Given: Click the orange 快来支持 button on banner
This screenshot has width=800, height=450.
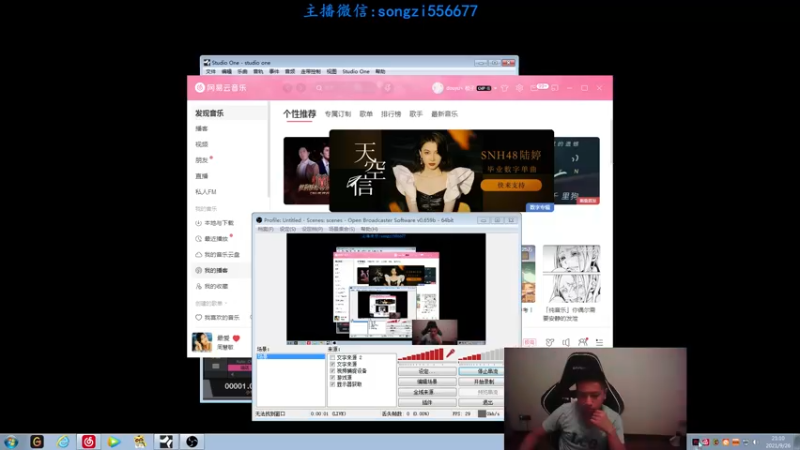Looking at the screenshot, I should (511, 185).
